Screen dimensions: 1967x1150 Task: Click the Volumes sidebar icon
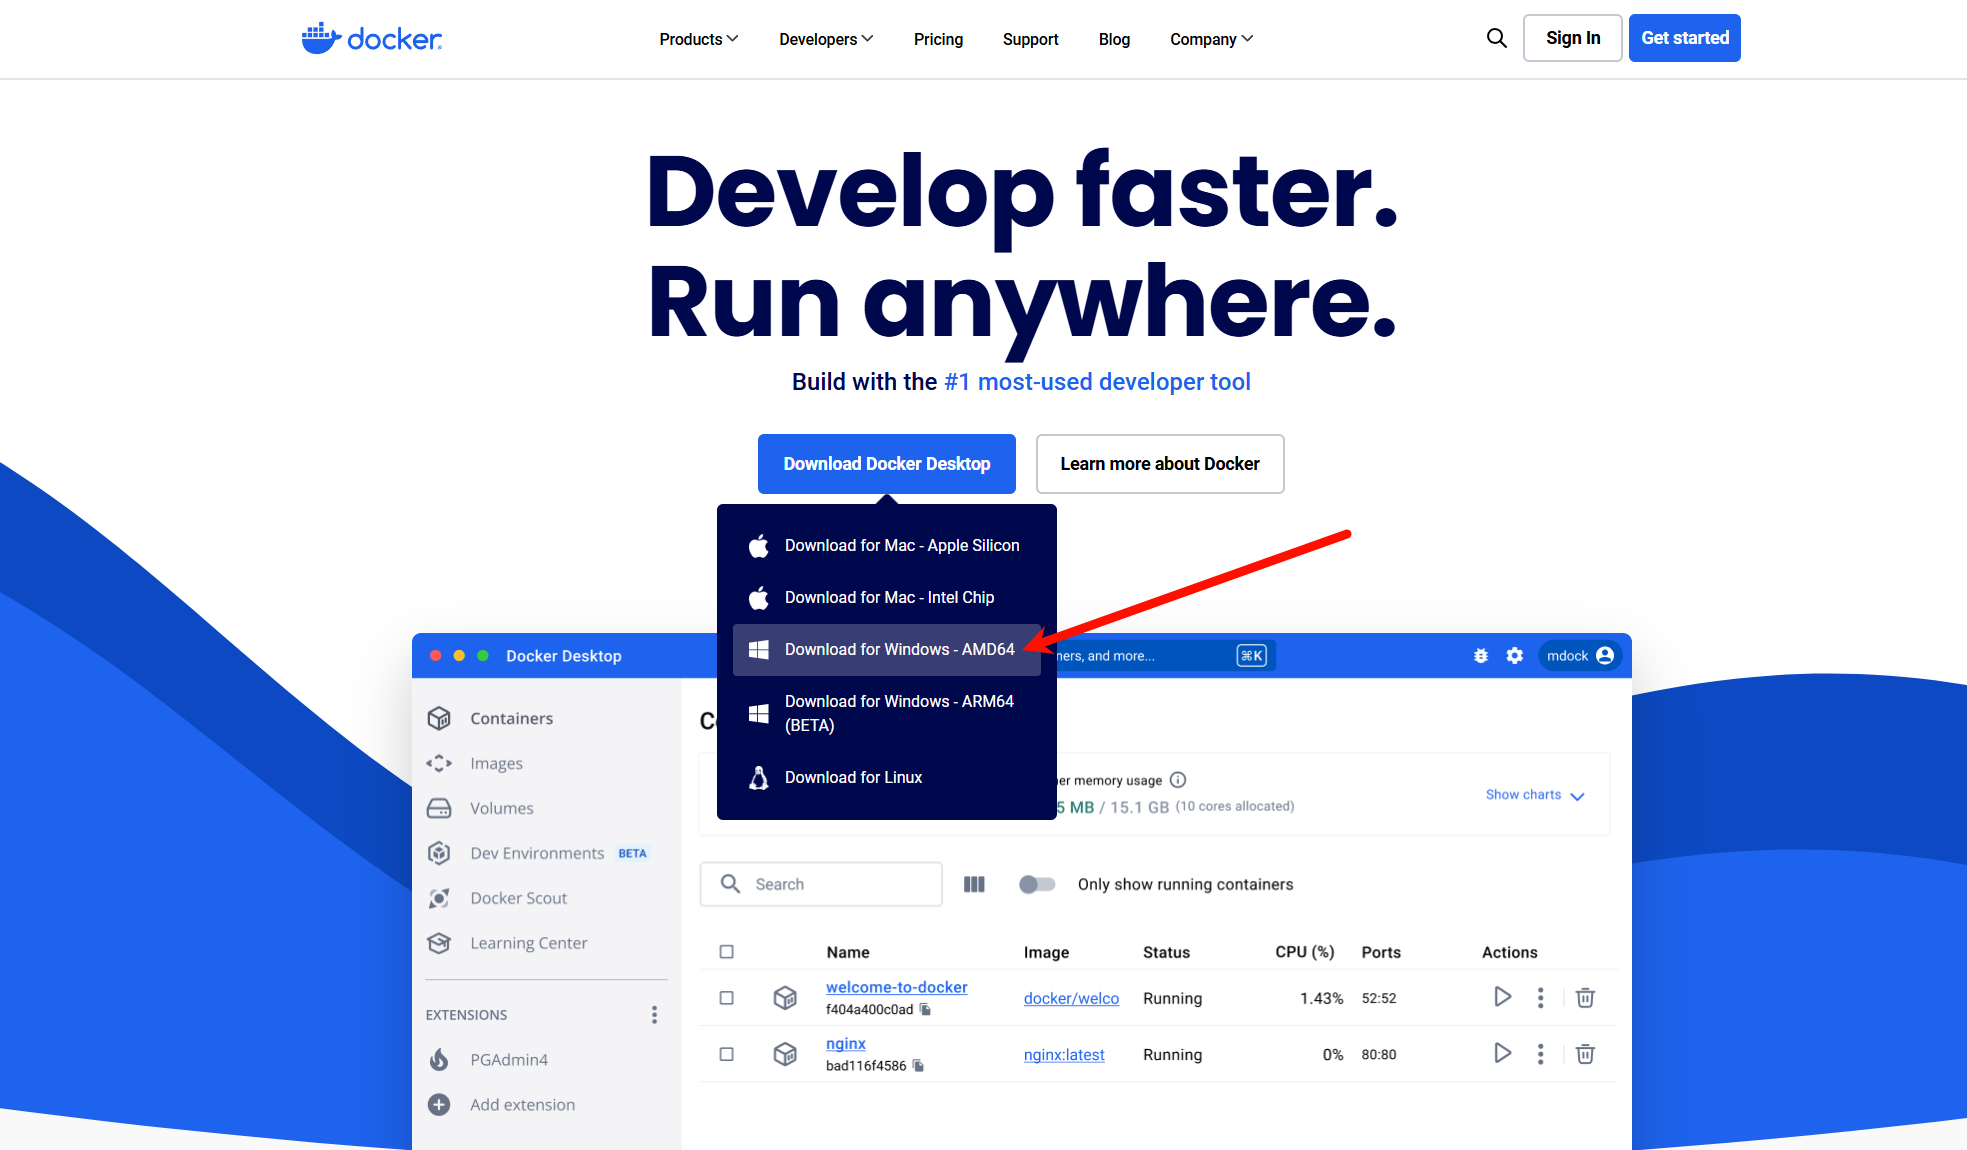(439, 808)
